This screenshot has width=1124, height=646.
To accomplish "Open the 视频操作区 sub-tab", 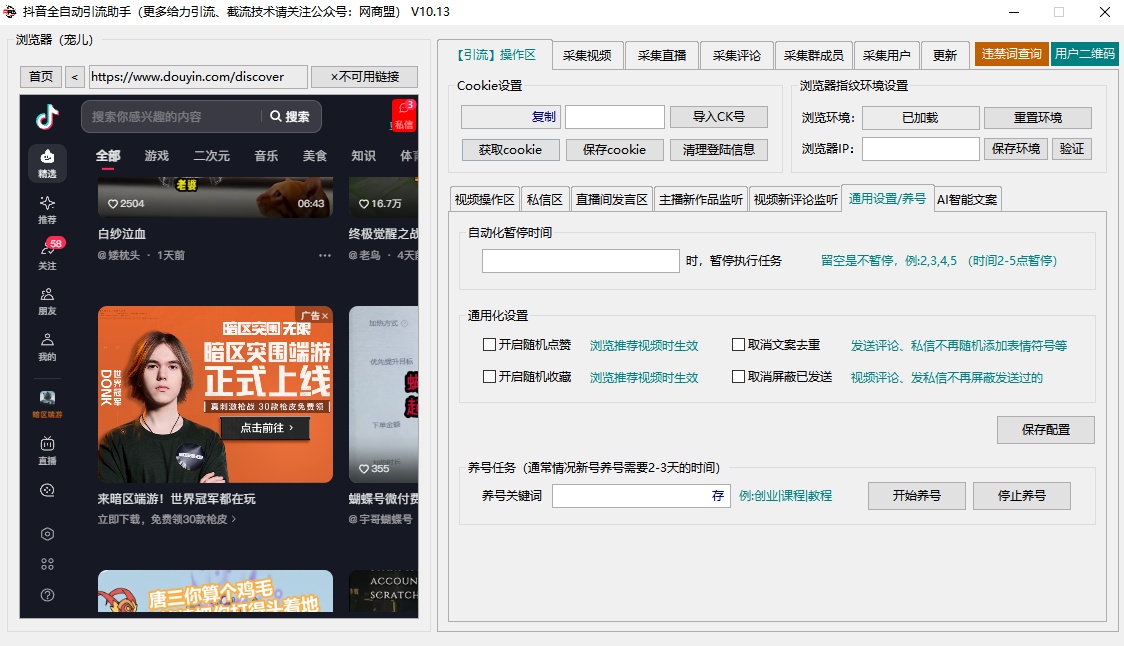I will point(485,199).
